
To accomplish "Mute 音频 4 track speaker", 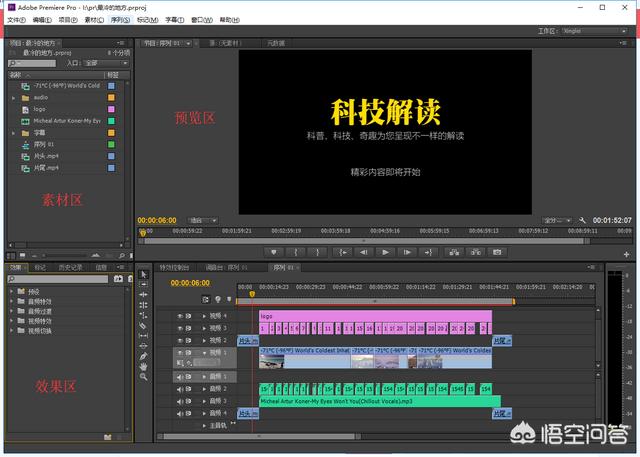I will point(180,413).
